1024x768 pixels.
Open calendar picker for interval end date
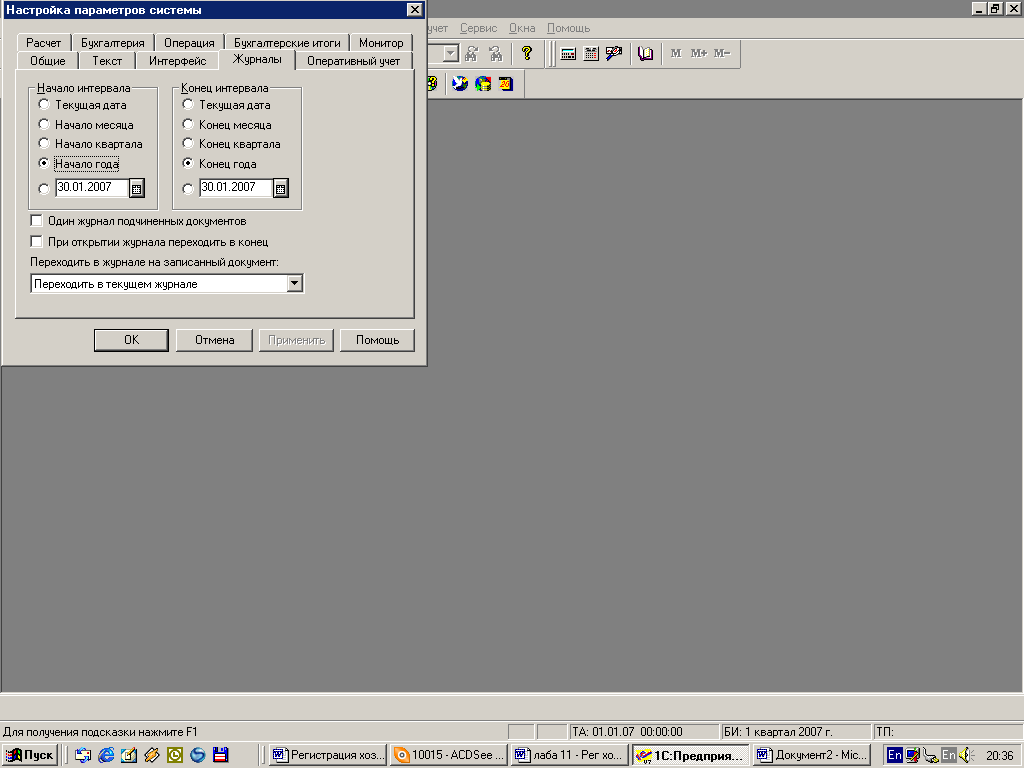(280, 189)
